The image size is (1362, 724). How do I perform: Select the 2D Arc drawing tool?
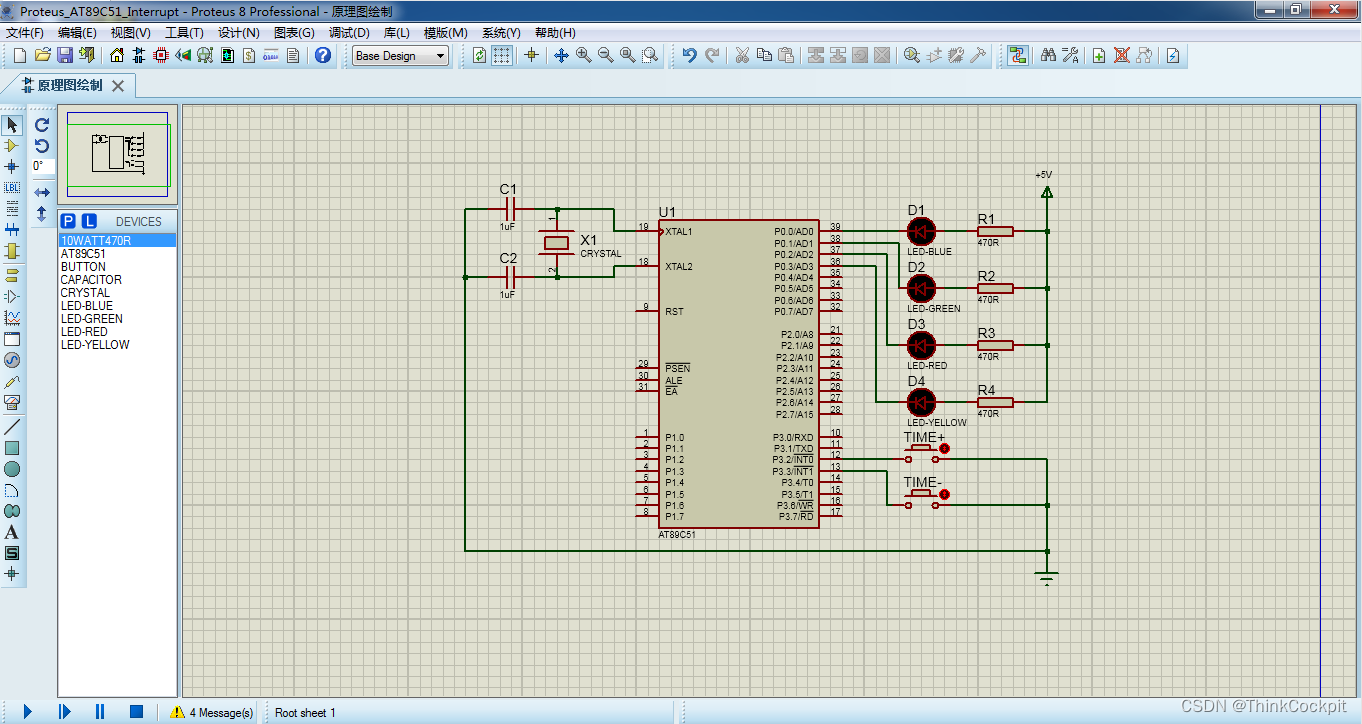(12, 490)
